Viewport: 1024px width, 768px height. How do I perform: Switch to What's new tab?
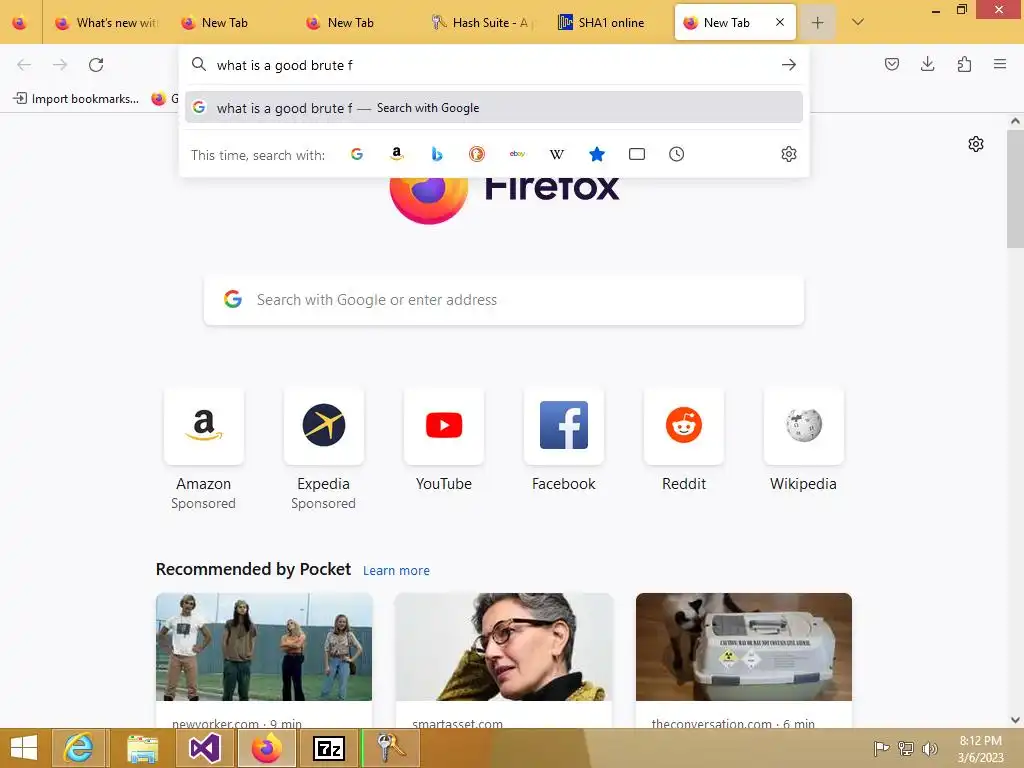[107, 23]
